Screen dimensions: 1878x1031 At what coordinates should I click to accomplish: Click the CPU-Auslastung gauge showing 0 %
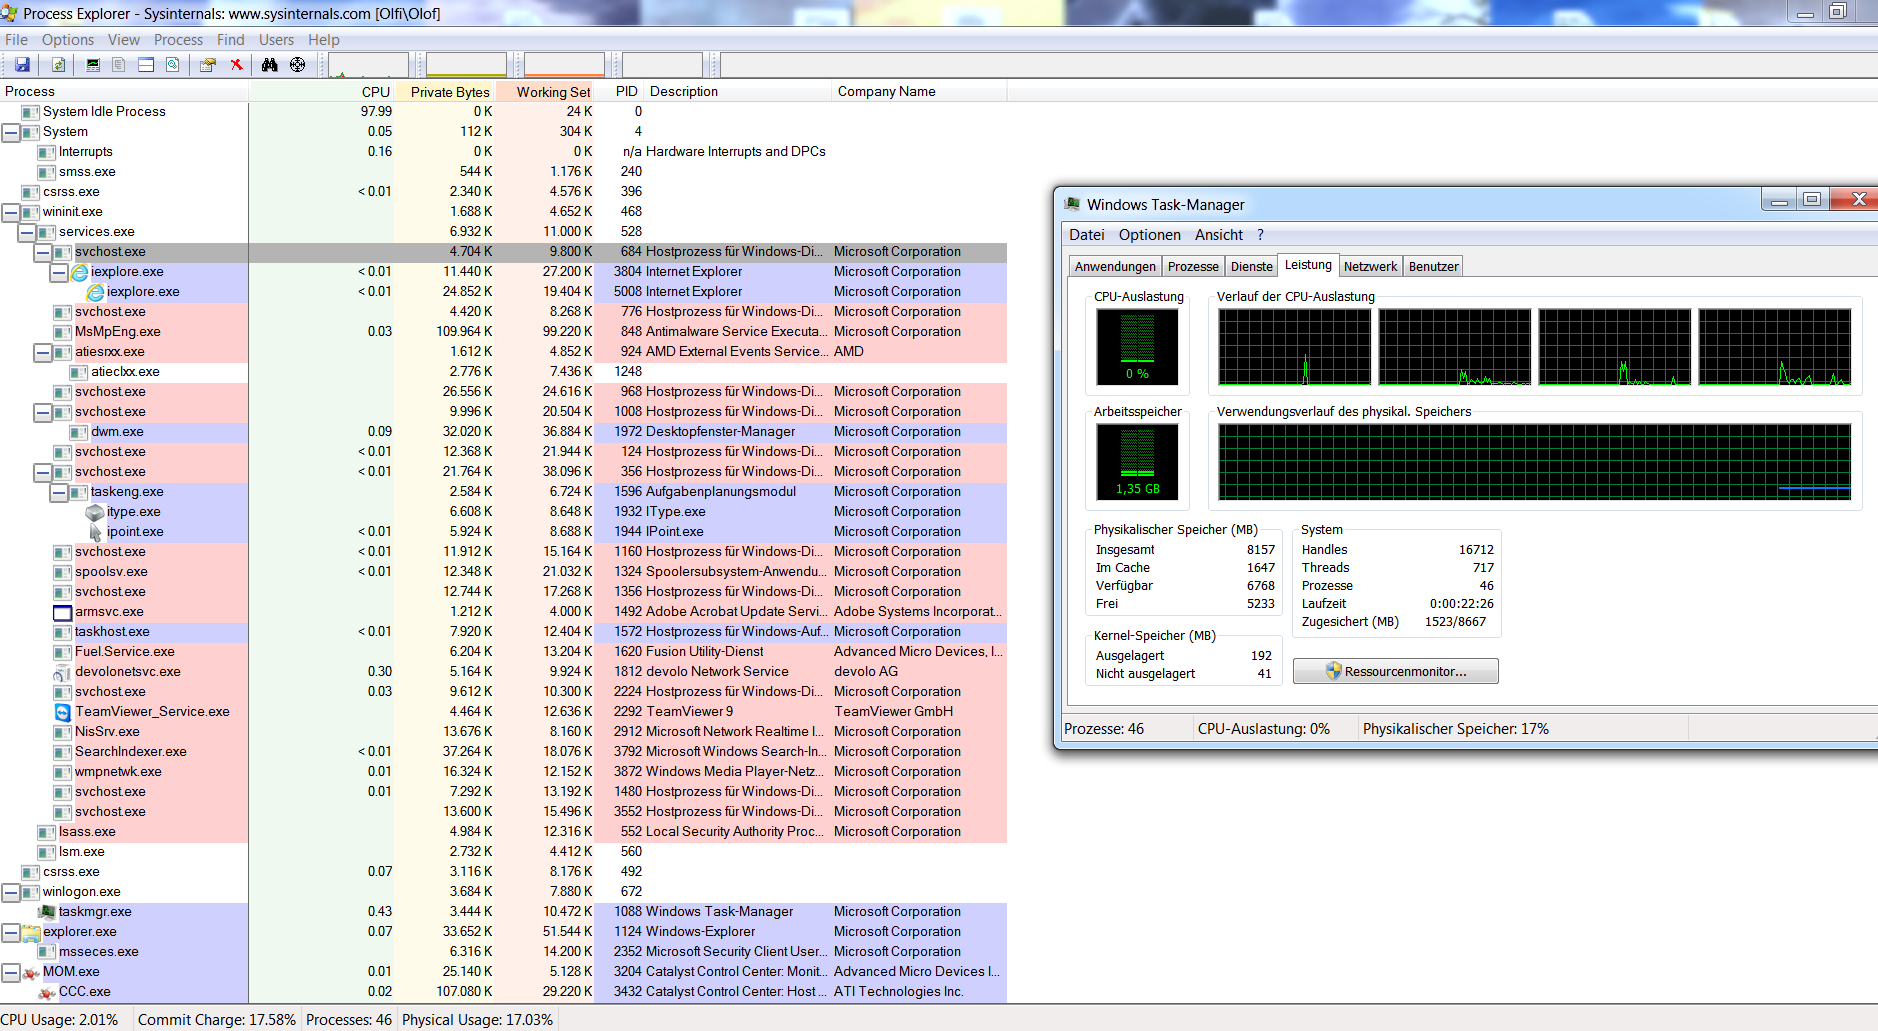tap(1137, 346)
